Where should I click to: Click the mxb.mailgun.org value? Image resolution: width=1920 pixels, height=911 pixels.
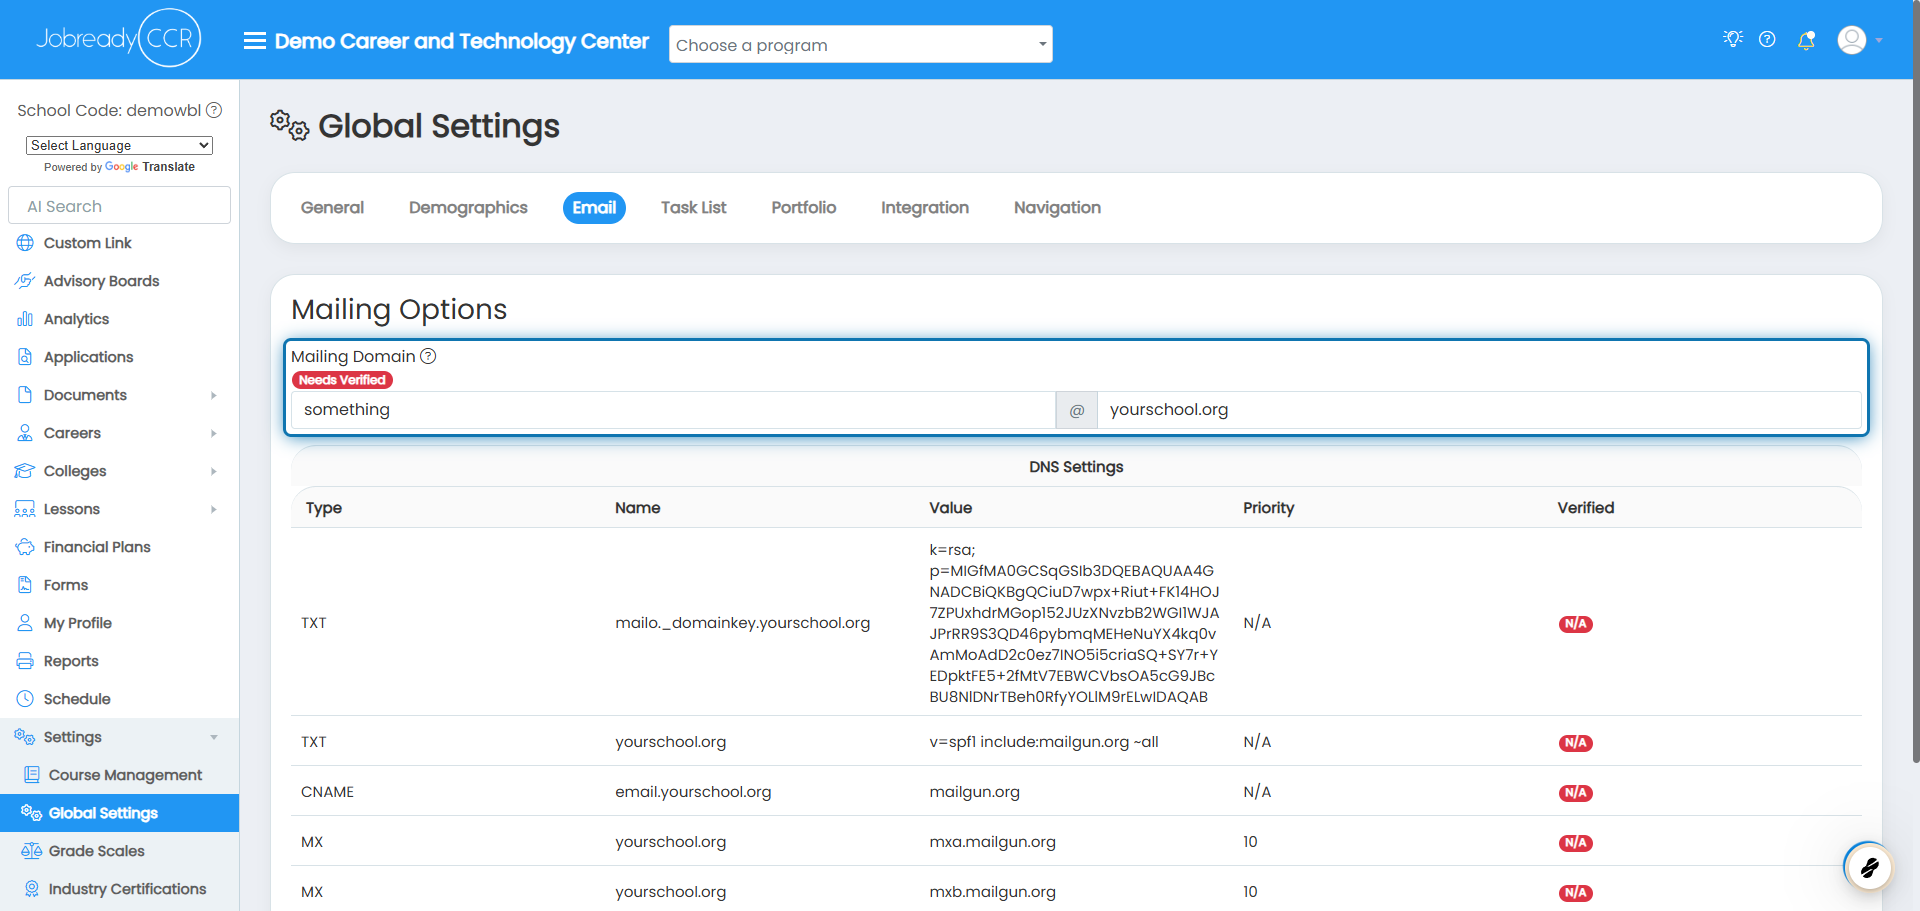pos(992,892)
